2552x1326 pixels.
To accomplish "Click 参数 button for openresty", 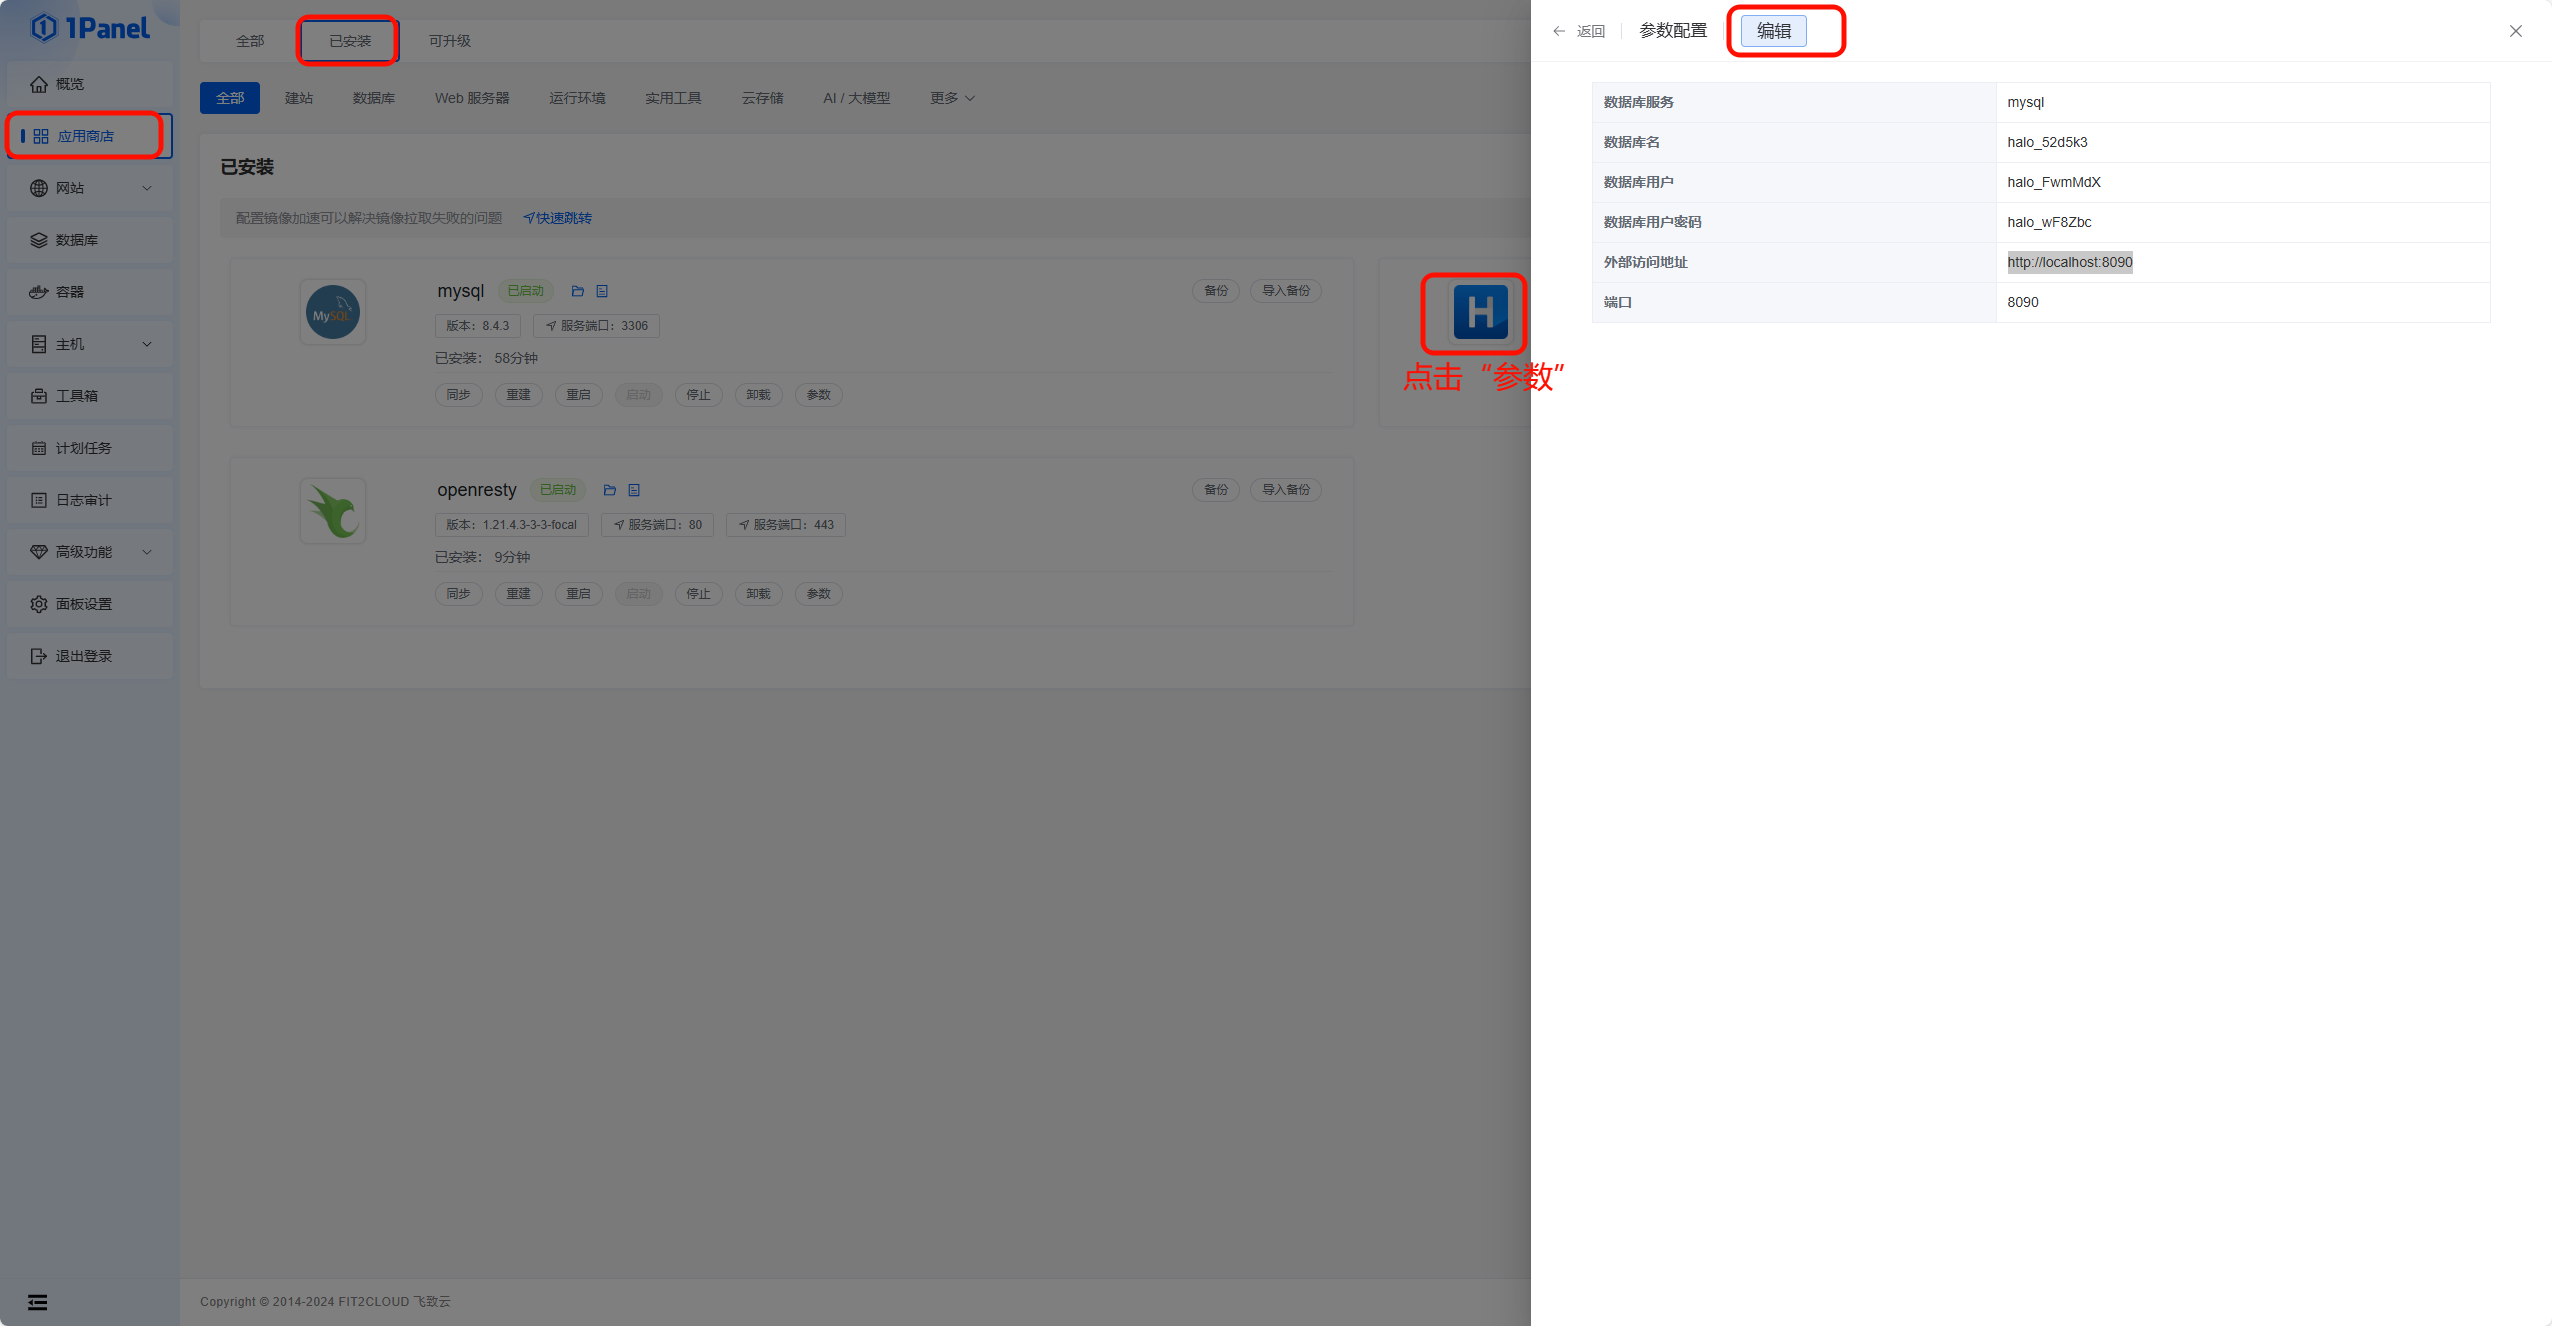I will coord(818,594).
